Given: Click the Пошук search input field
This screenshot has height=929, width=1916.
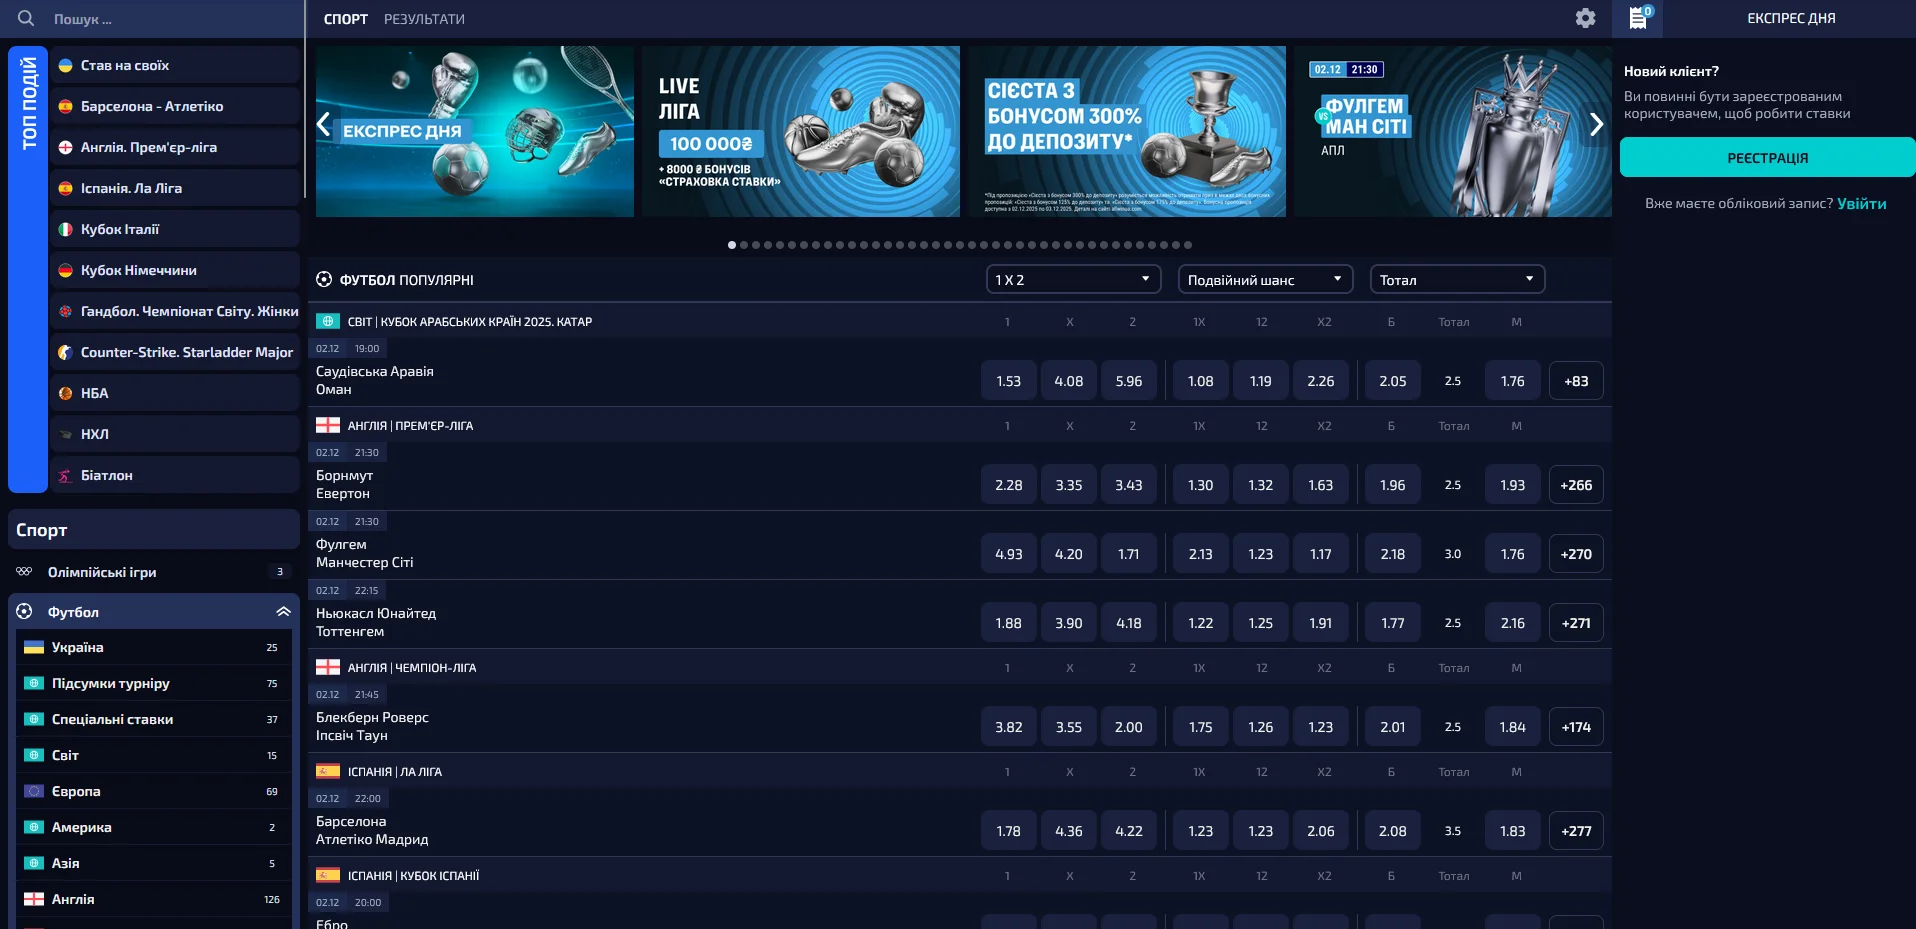Looking at the screenshot, I should click(170, 19).
